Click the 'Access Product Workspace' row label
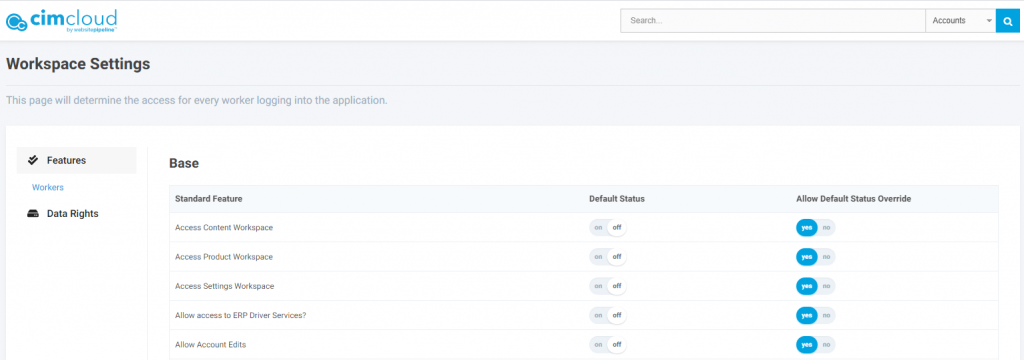Viewport: 1024px width, 360px height. [x=224, y=257]
